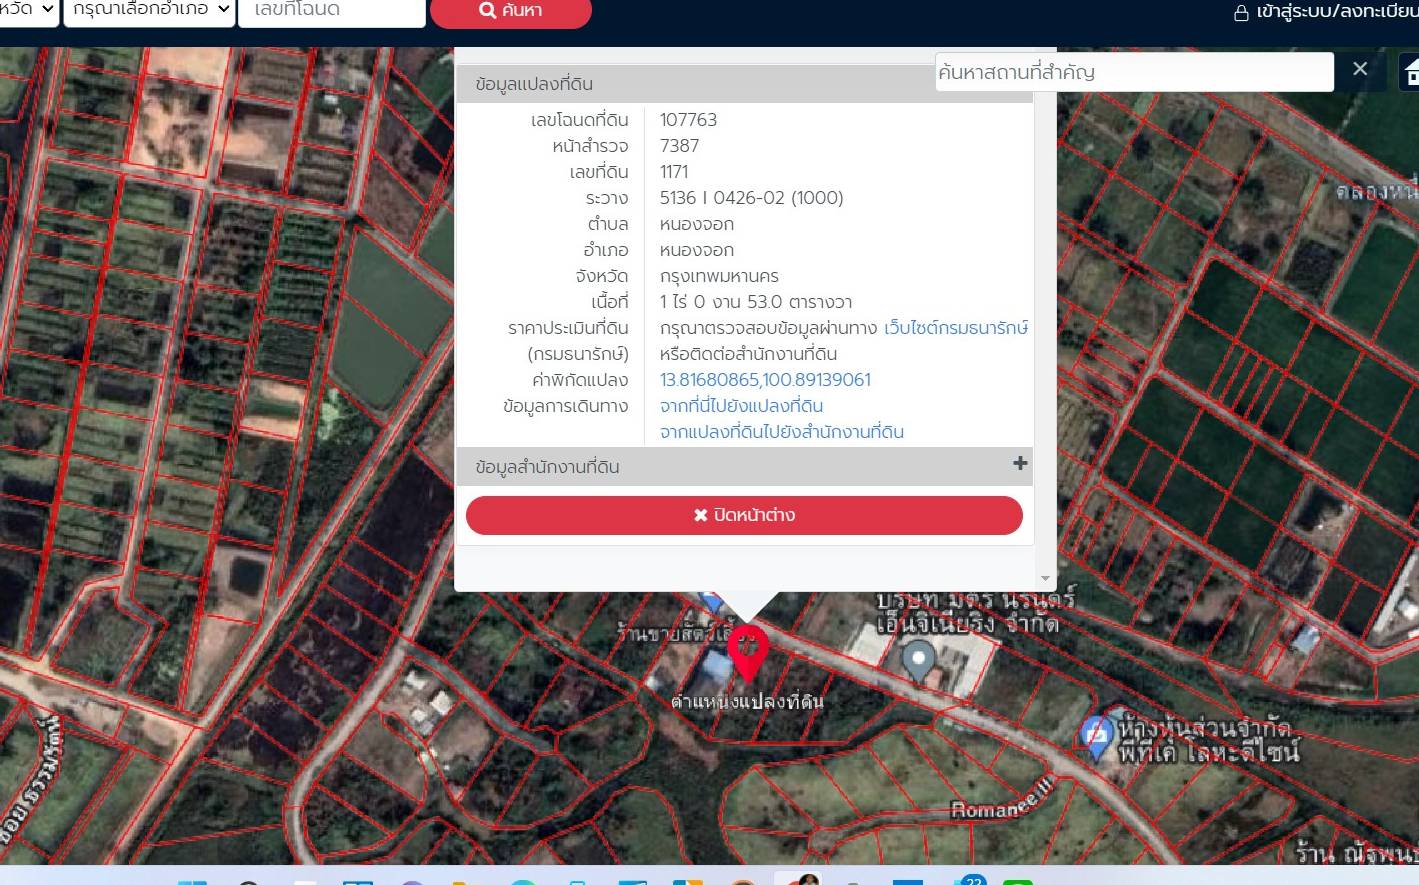Click the gray map pin near มิตร นรินทร์ เอ็นจิเนียริ่ง

pos(918,660)
